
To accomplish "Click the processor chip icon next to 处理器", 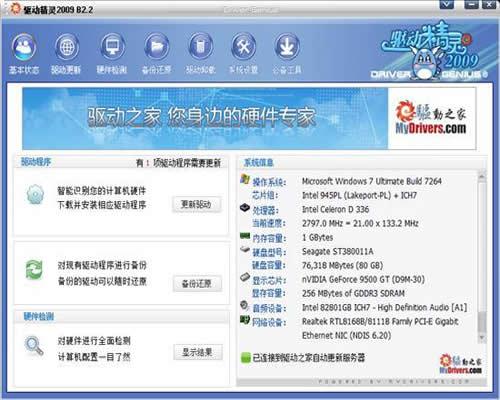I will (245, 208).
